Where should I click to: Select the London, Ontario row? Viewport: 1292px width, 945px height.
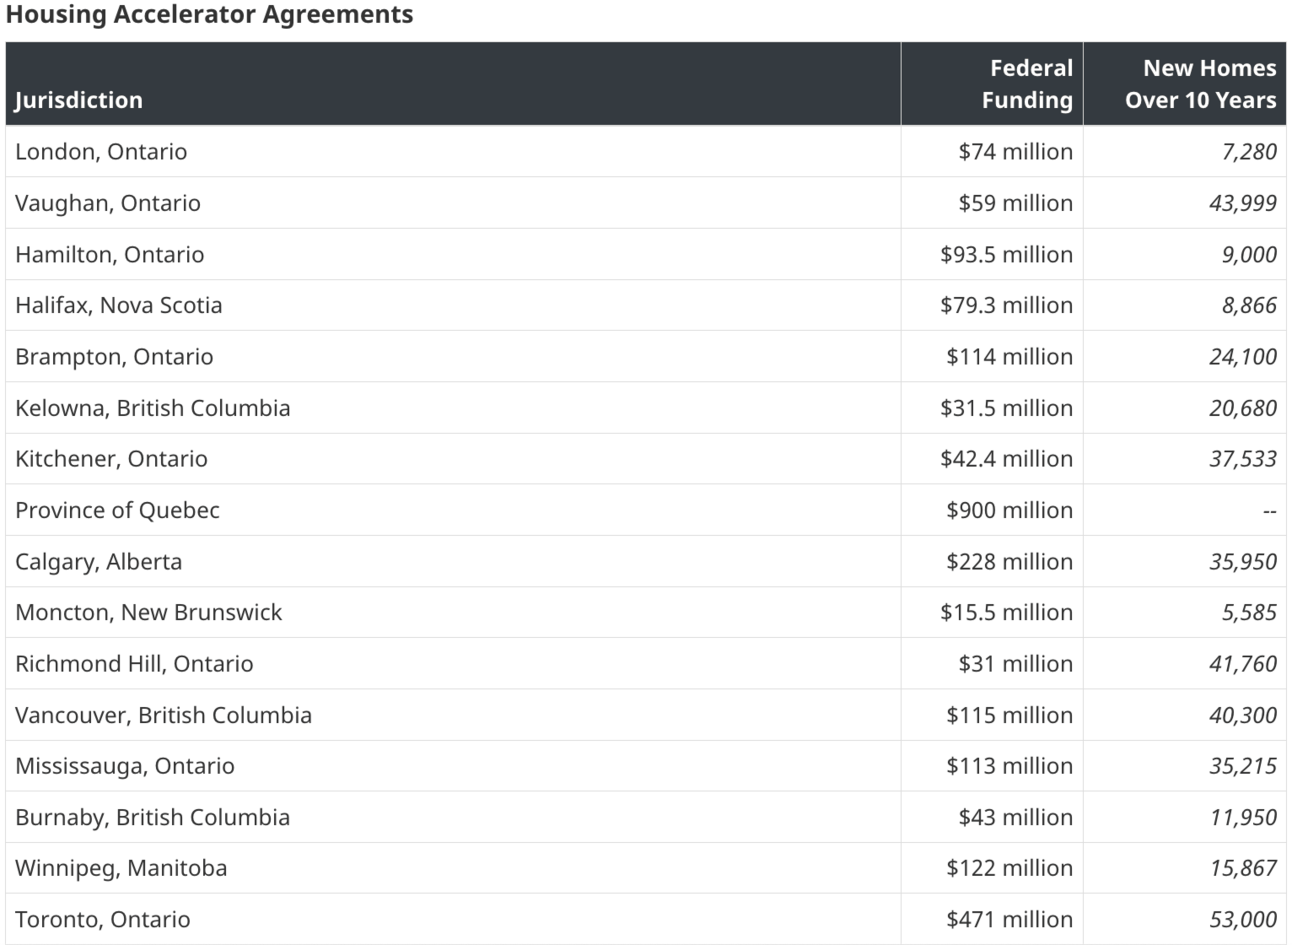pyautogui.click(x=646, y=151)
